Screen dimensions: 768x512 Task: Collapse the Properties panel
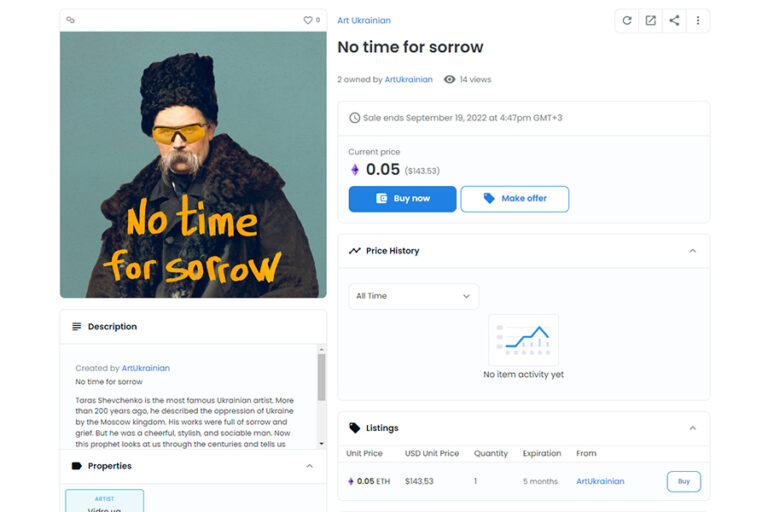click(310, 466)
